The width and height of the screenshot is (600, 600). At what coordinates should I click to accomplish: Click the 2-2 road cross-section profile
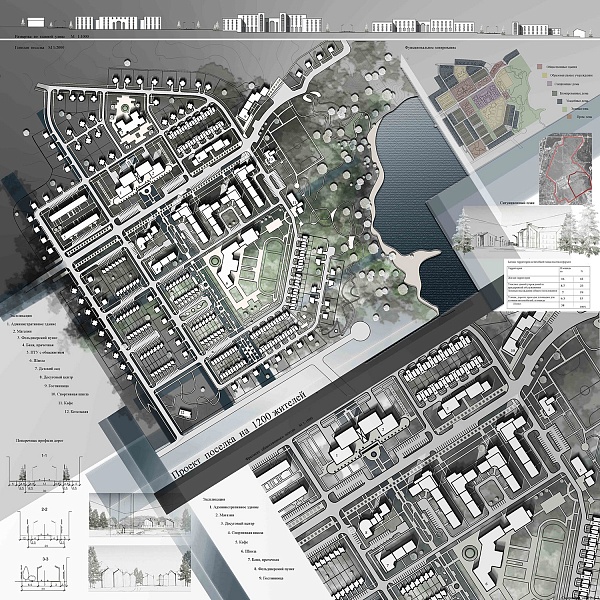[42, 527]
